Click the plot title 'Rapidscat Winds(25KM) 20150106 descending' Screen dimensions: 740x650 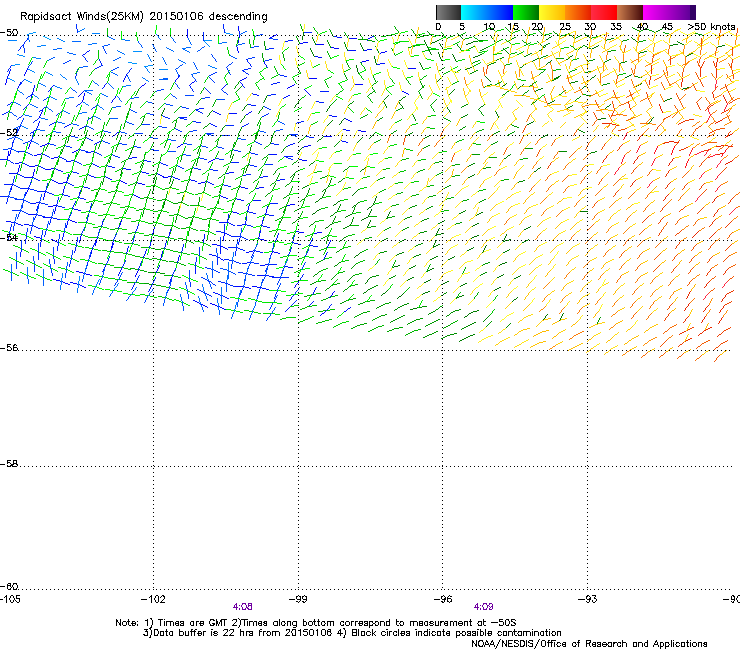tap(143, 17)
